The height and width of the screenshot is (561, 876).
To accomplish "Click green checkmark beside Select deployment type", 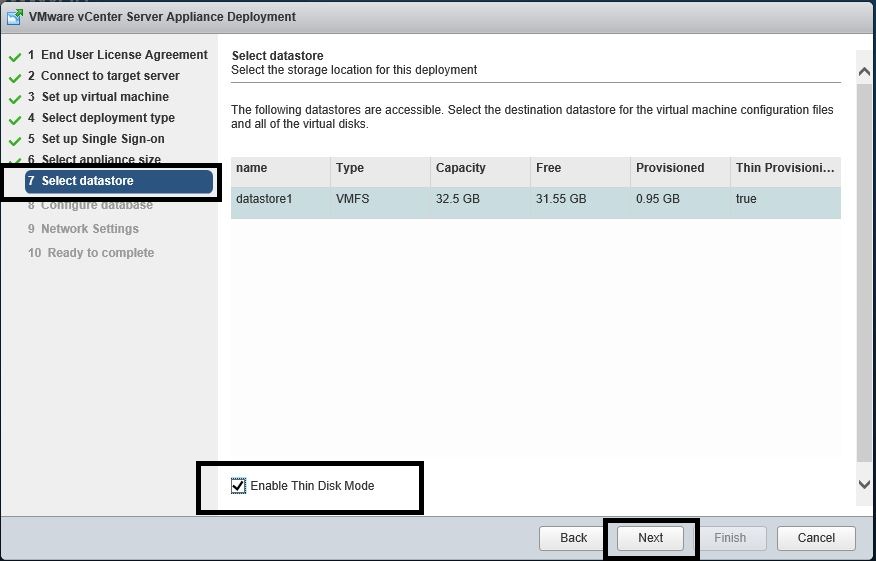I will click(15, 120).
